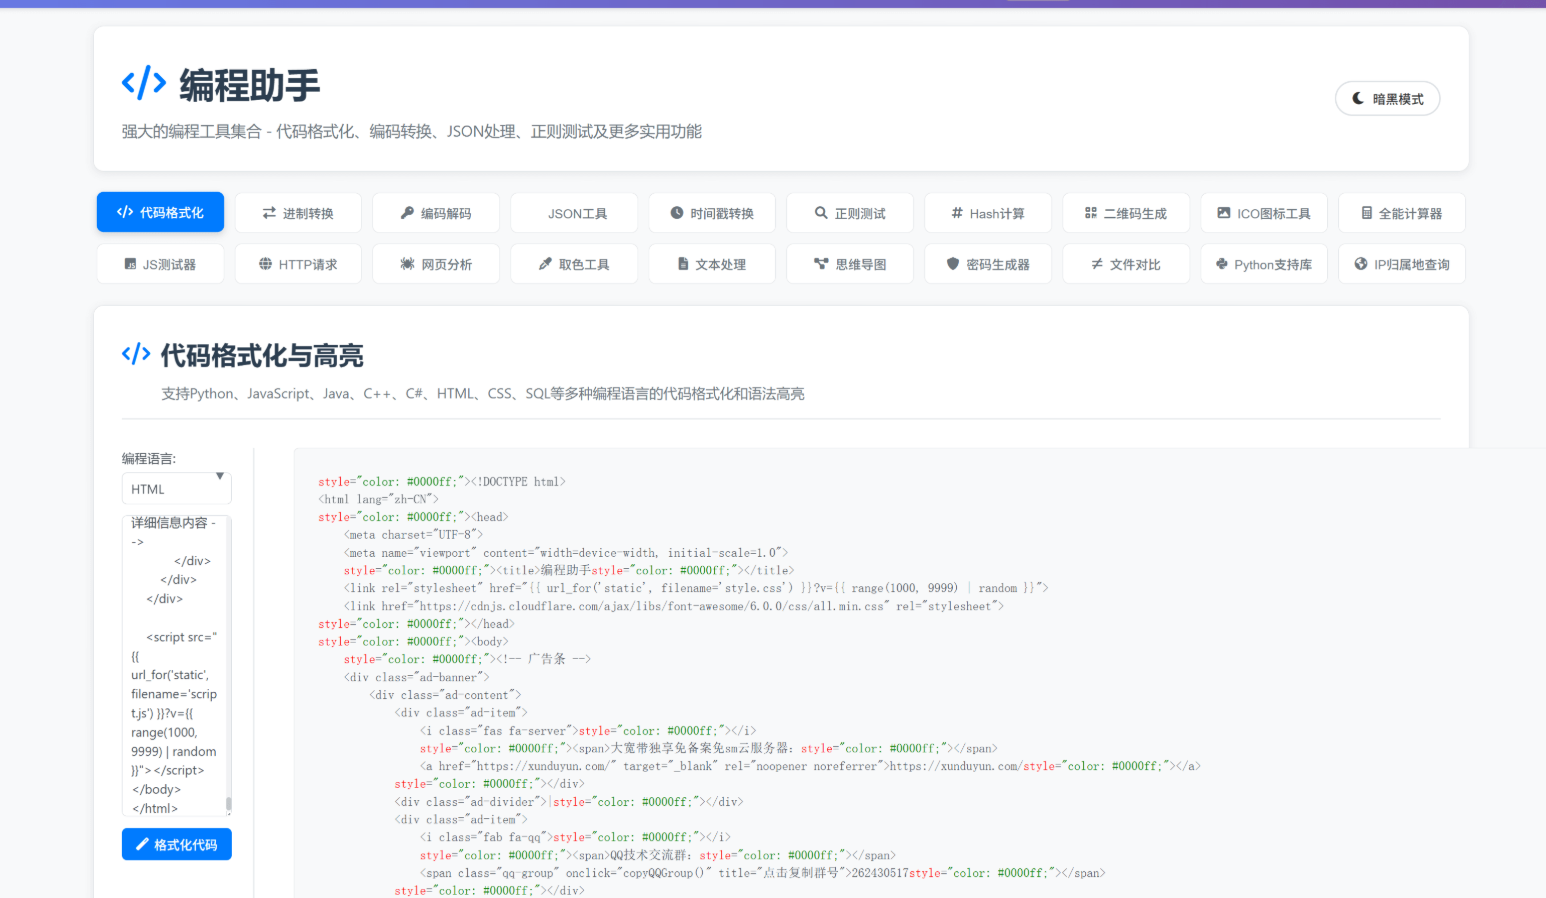The image size is (1546, 898).
Task: Click the globe icon of IP归属地查询
Action: (x=1361, y=264)
